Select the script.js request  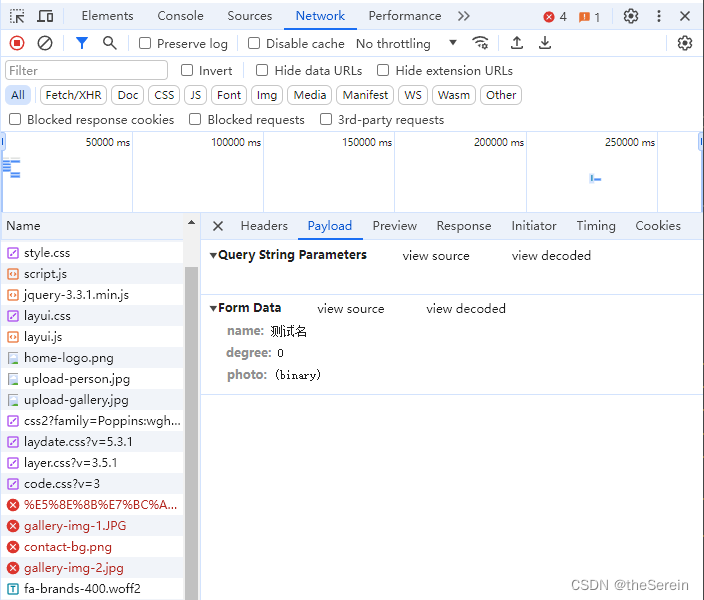pyautogui.click(x=92, y=274)
